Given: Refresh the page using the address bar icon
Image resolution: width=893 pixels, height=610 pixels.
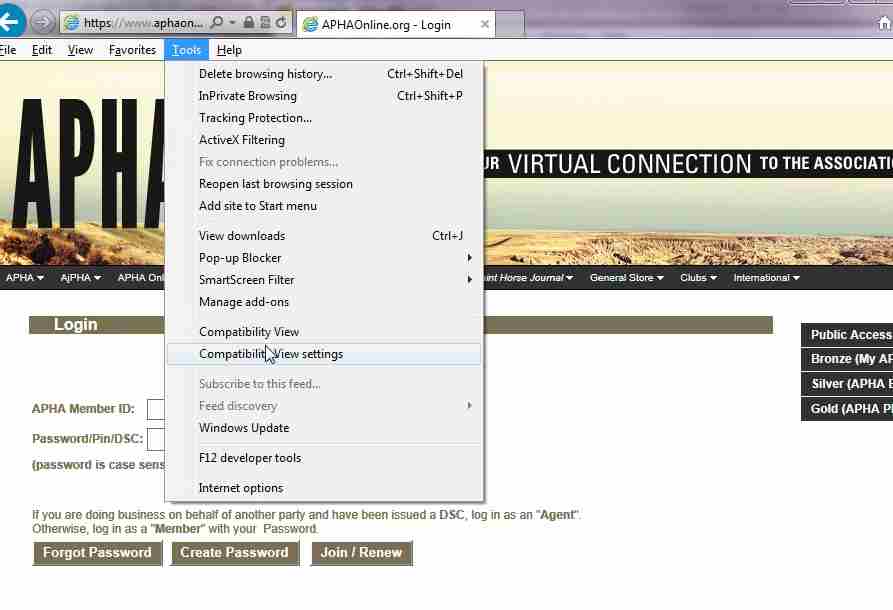Looking at the screenshot, I should (x=281, y=23).
